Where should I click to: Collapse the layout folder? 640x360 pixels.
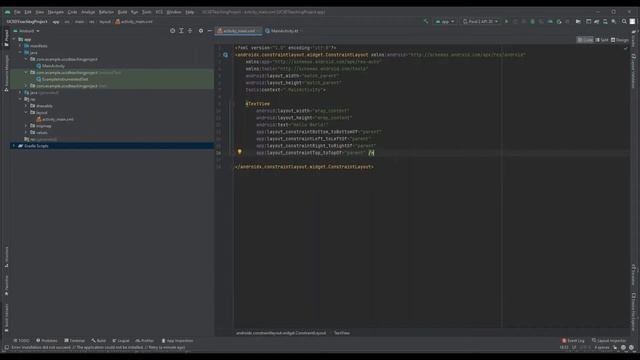[26, 113]
